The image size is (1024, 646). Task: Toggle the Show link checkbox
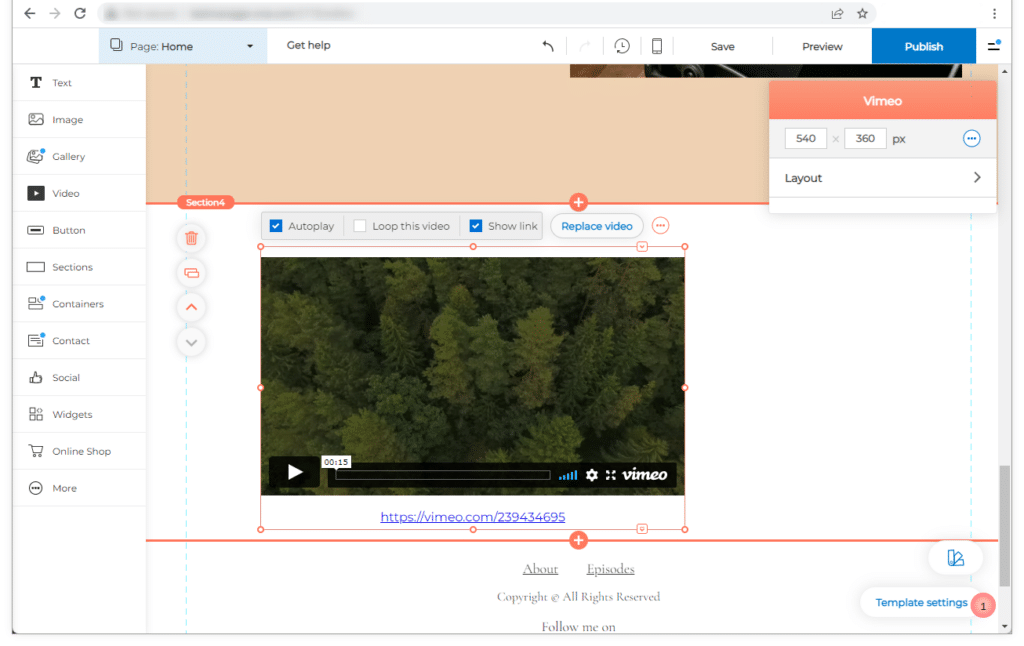pos(476,226)
